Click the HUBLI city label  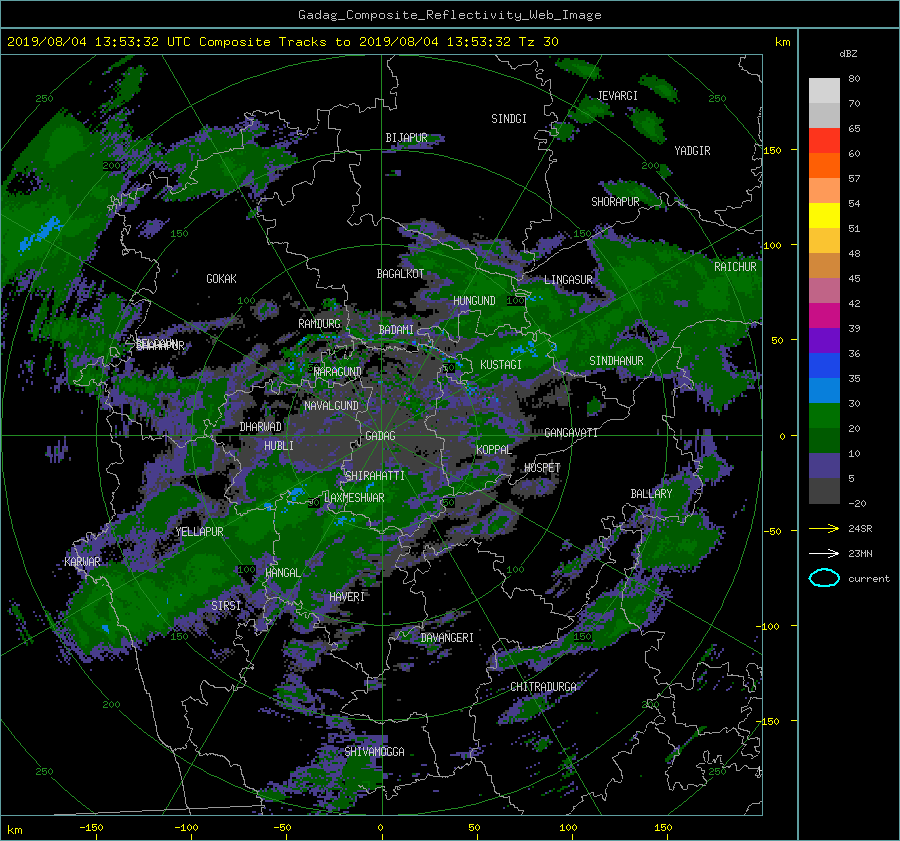coord(279,446)
